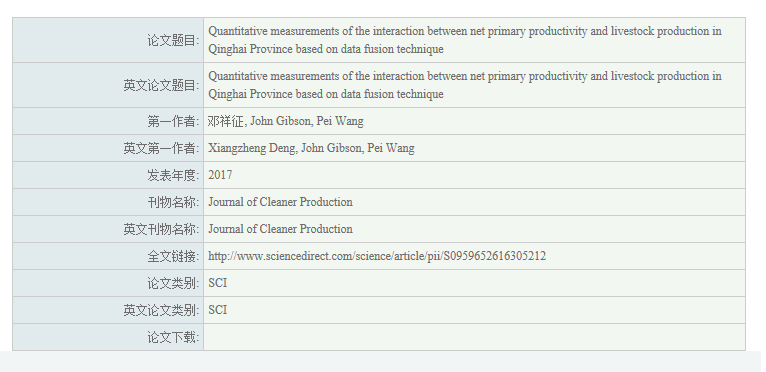Open the ScienceDirect full-text link
The image size is (766, 372).
coord(377,256)
